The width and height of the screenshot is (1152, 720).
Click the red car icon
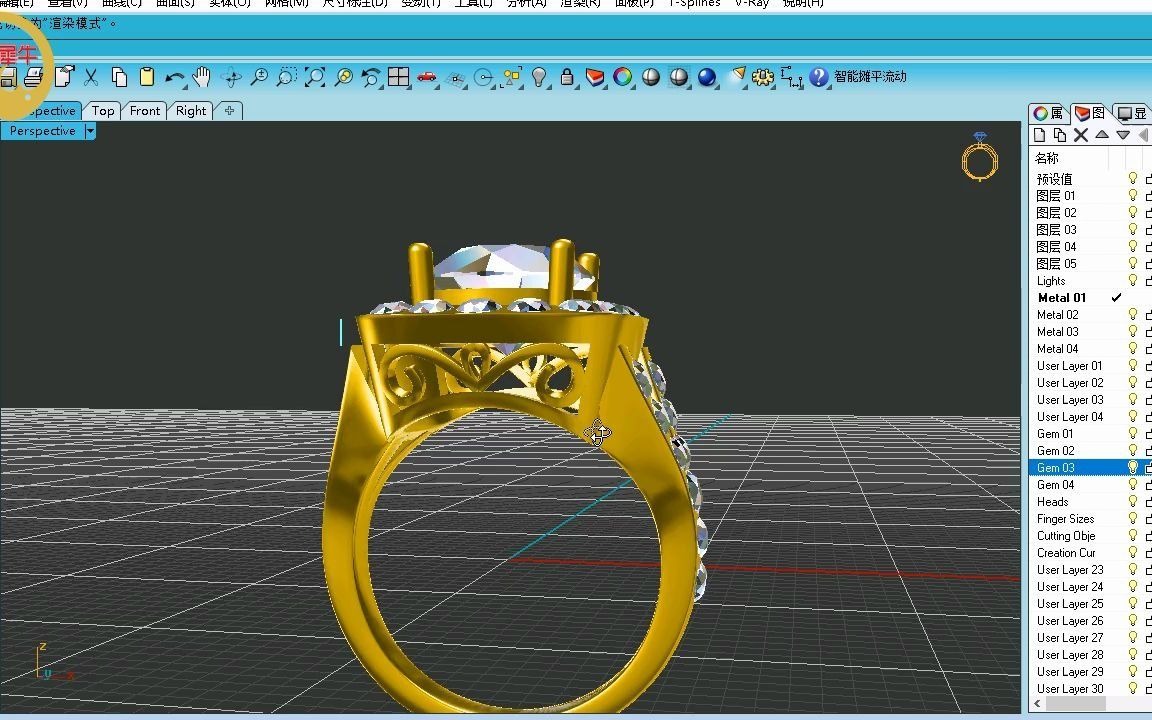coord(426,76)
